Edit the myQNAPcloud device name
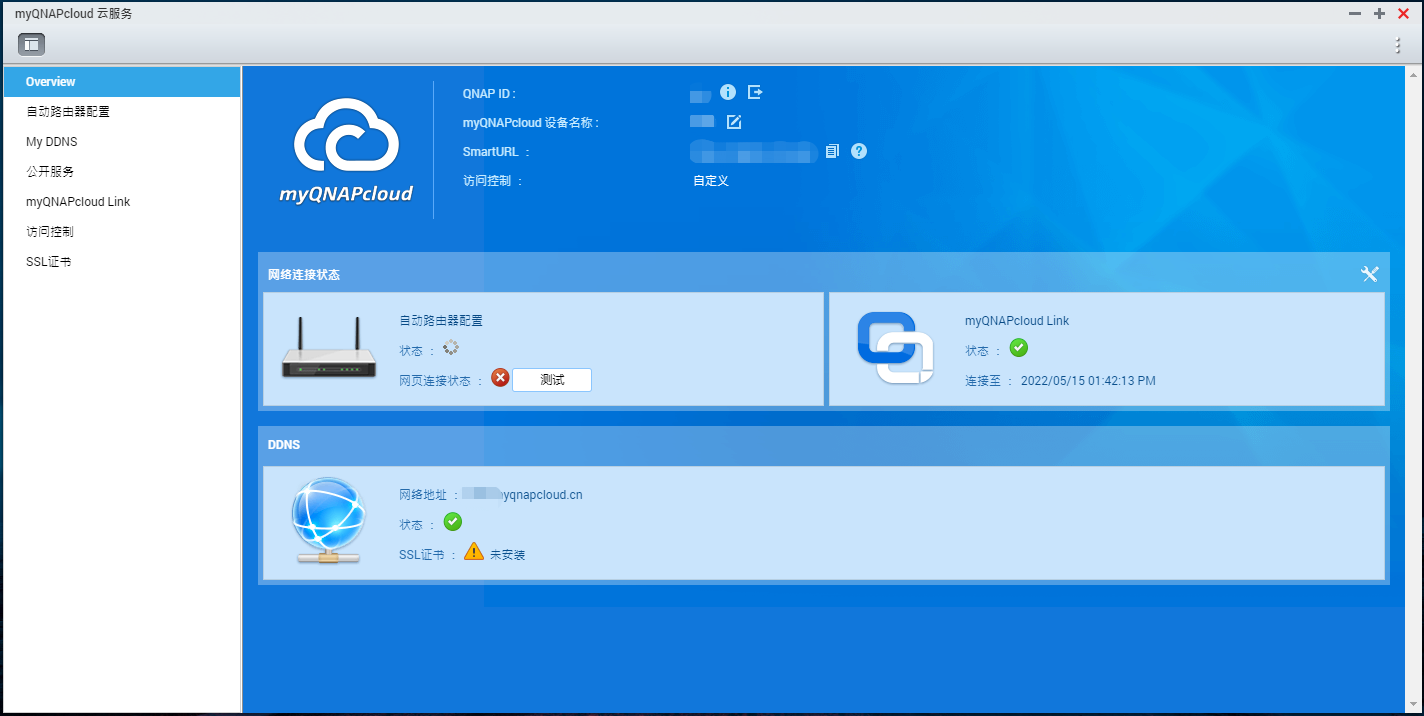Image resolution: width=1424 pixels, height=716 pixels. (734, 122)
